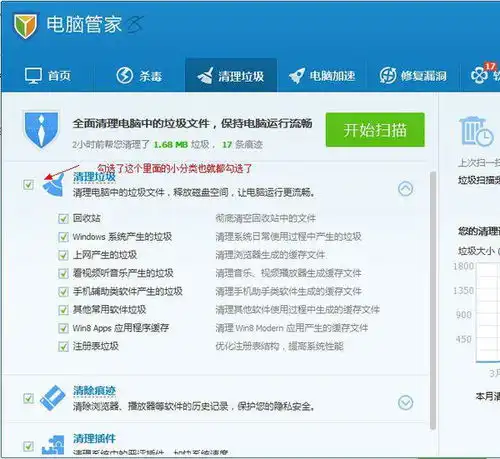Click the 修复漏洞 icon

pyautogui.click(x=388, y=75)
